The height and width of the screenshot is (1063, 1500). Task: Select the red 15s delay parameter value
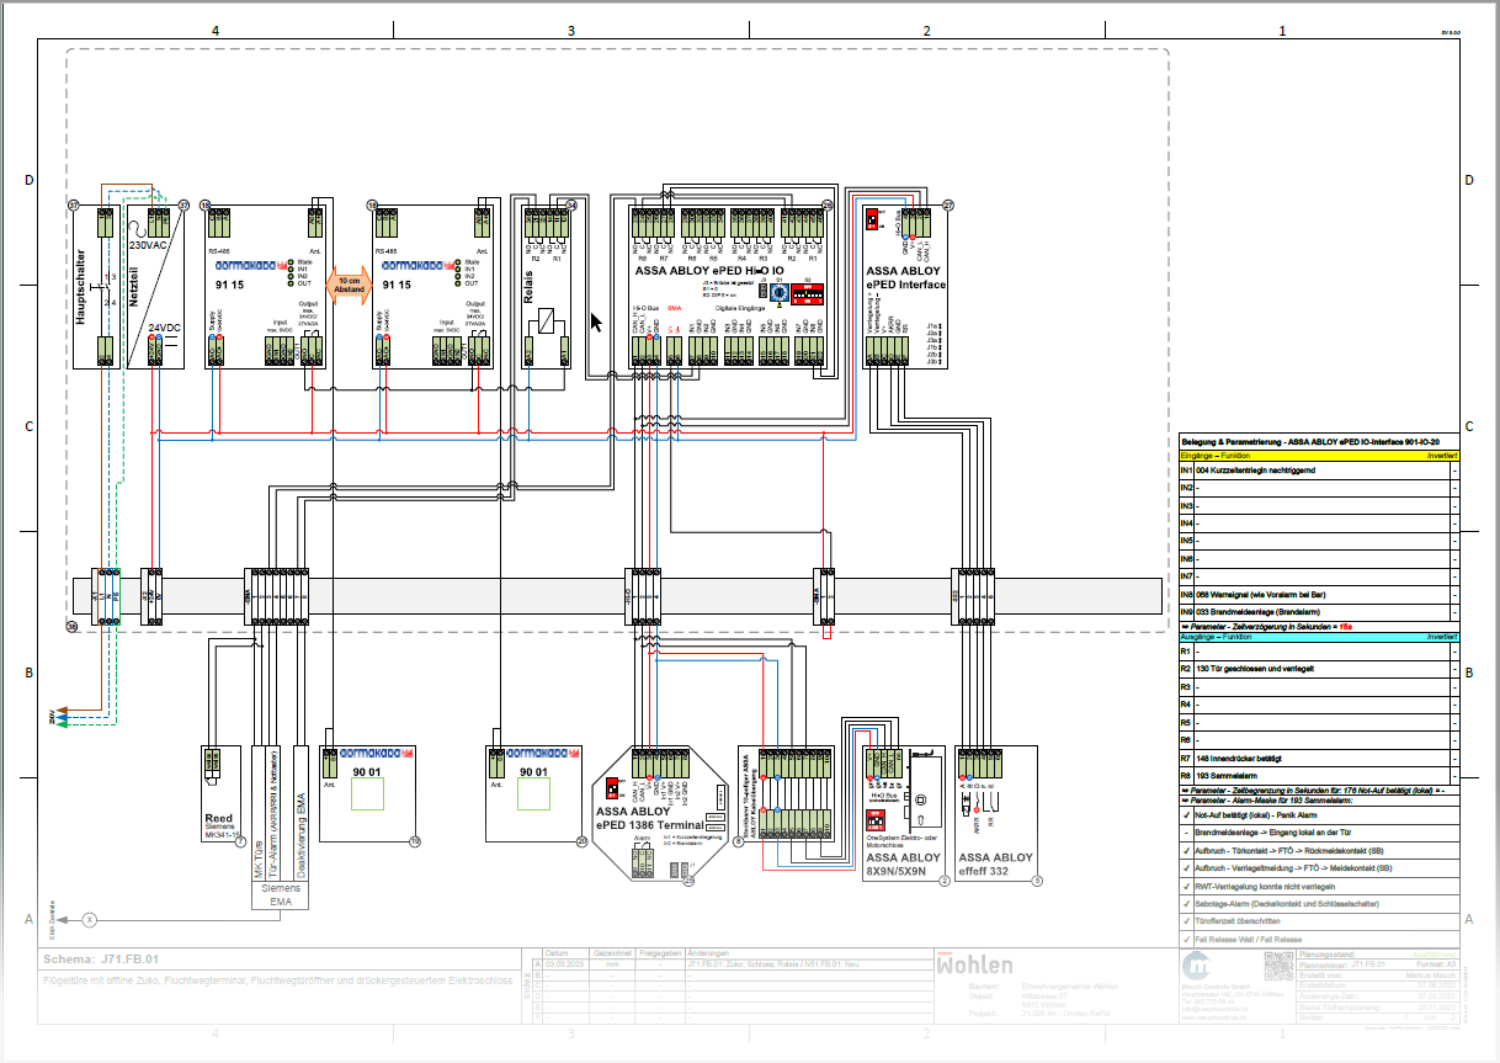pyautogui.click(x=1345, y=627)
